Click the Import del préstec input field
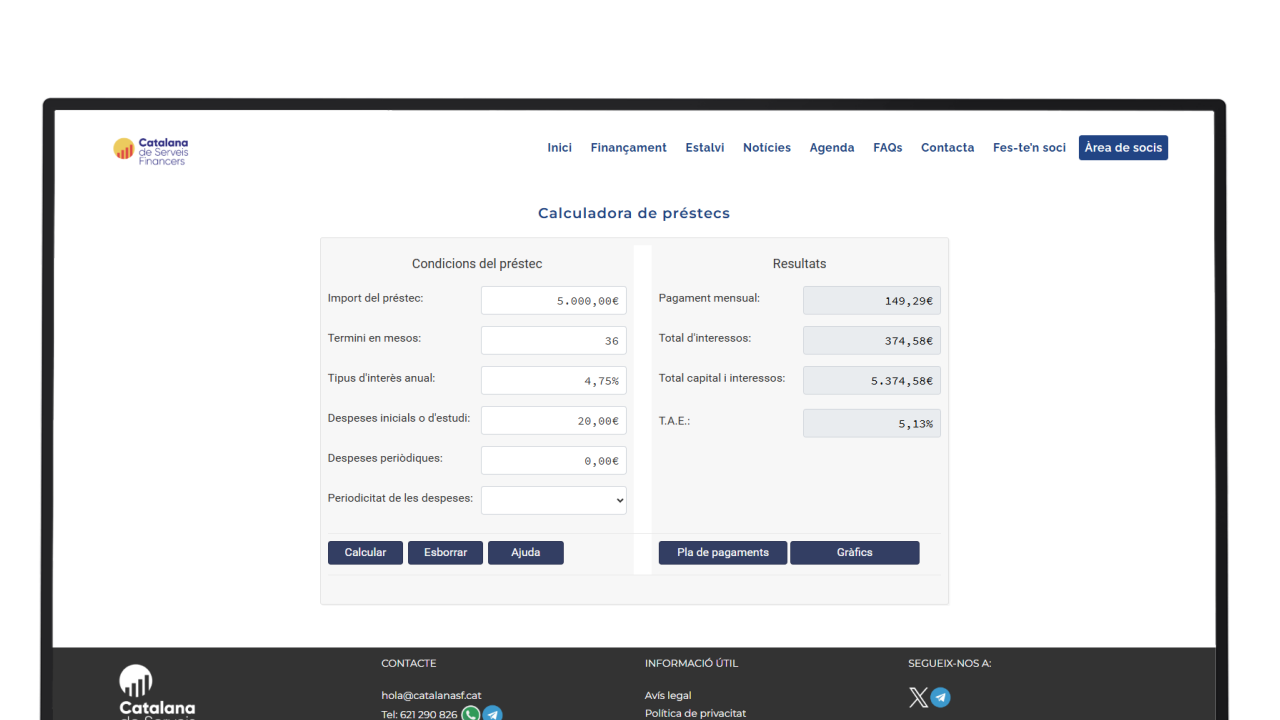1280x720 pixels. click(553, 301)
